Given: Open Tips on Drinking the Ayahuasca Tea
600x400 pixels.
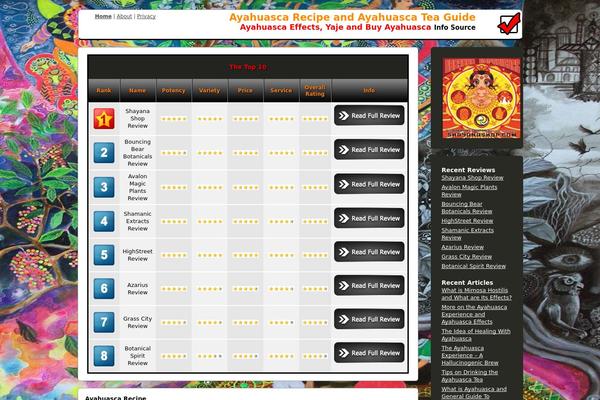Looking at the screenshot, I should [470, 376].
